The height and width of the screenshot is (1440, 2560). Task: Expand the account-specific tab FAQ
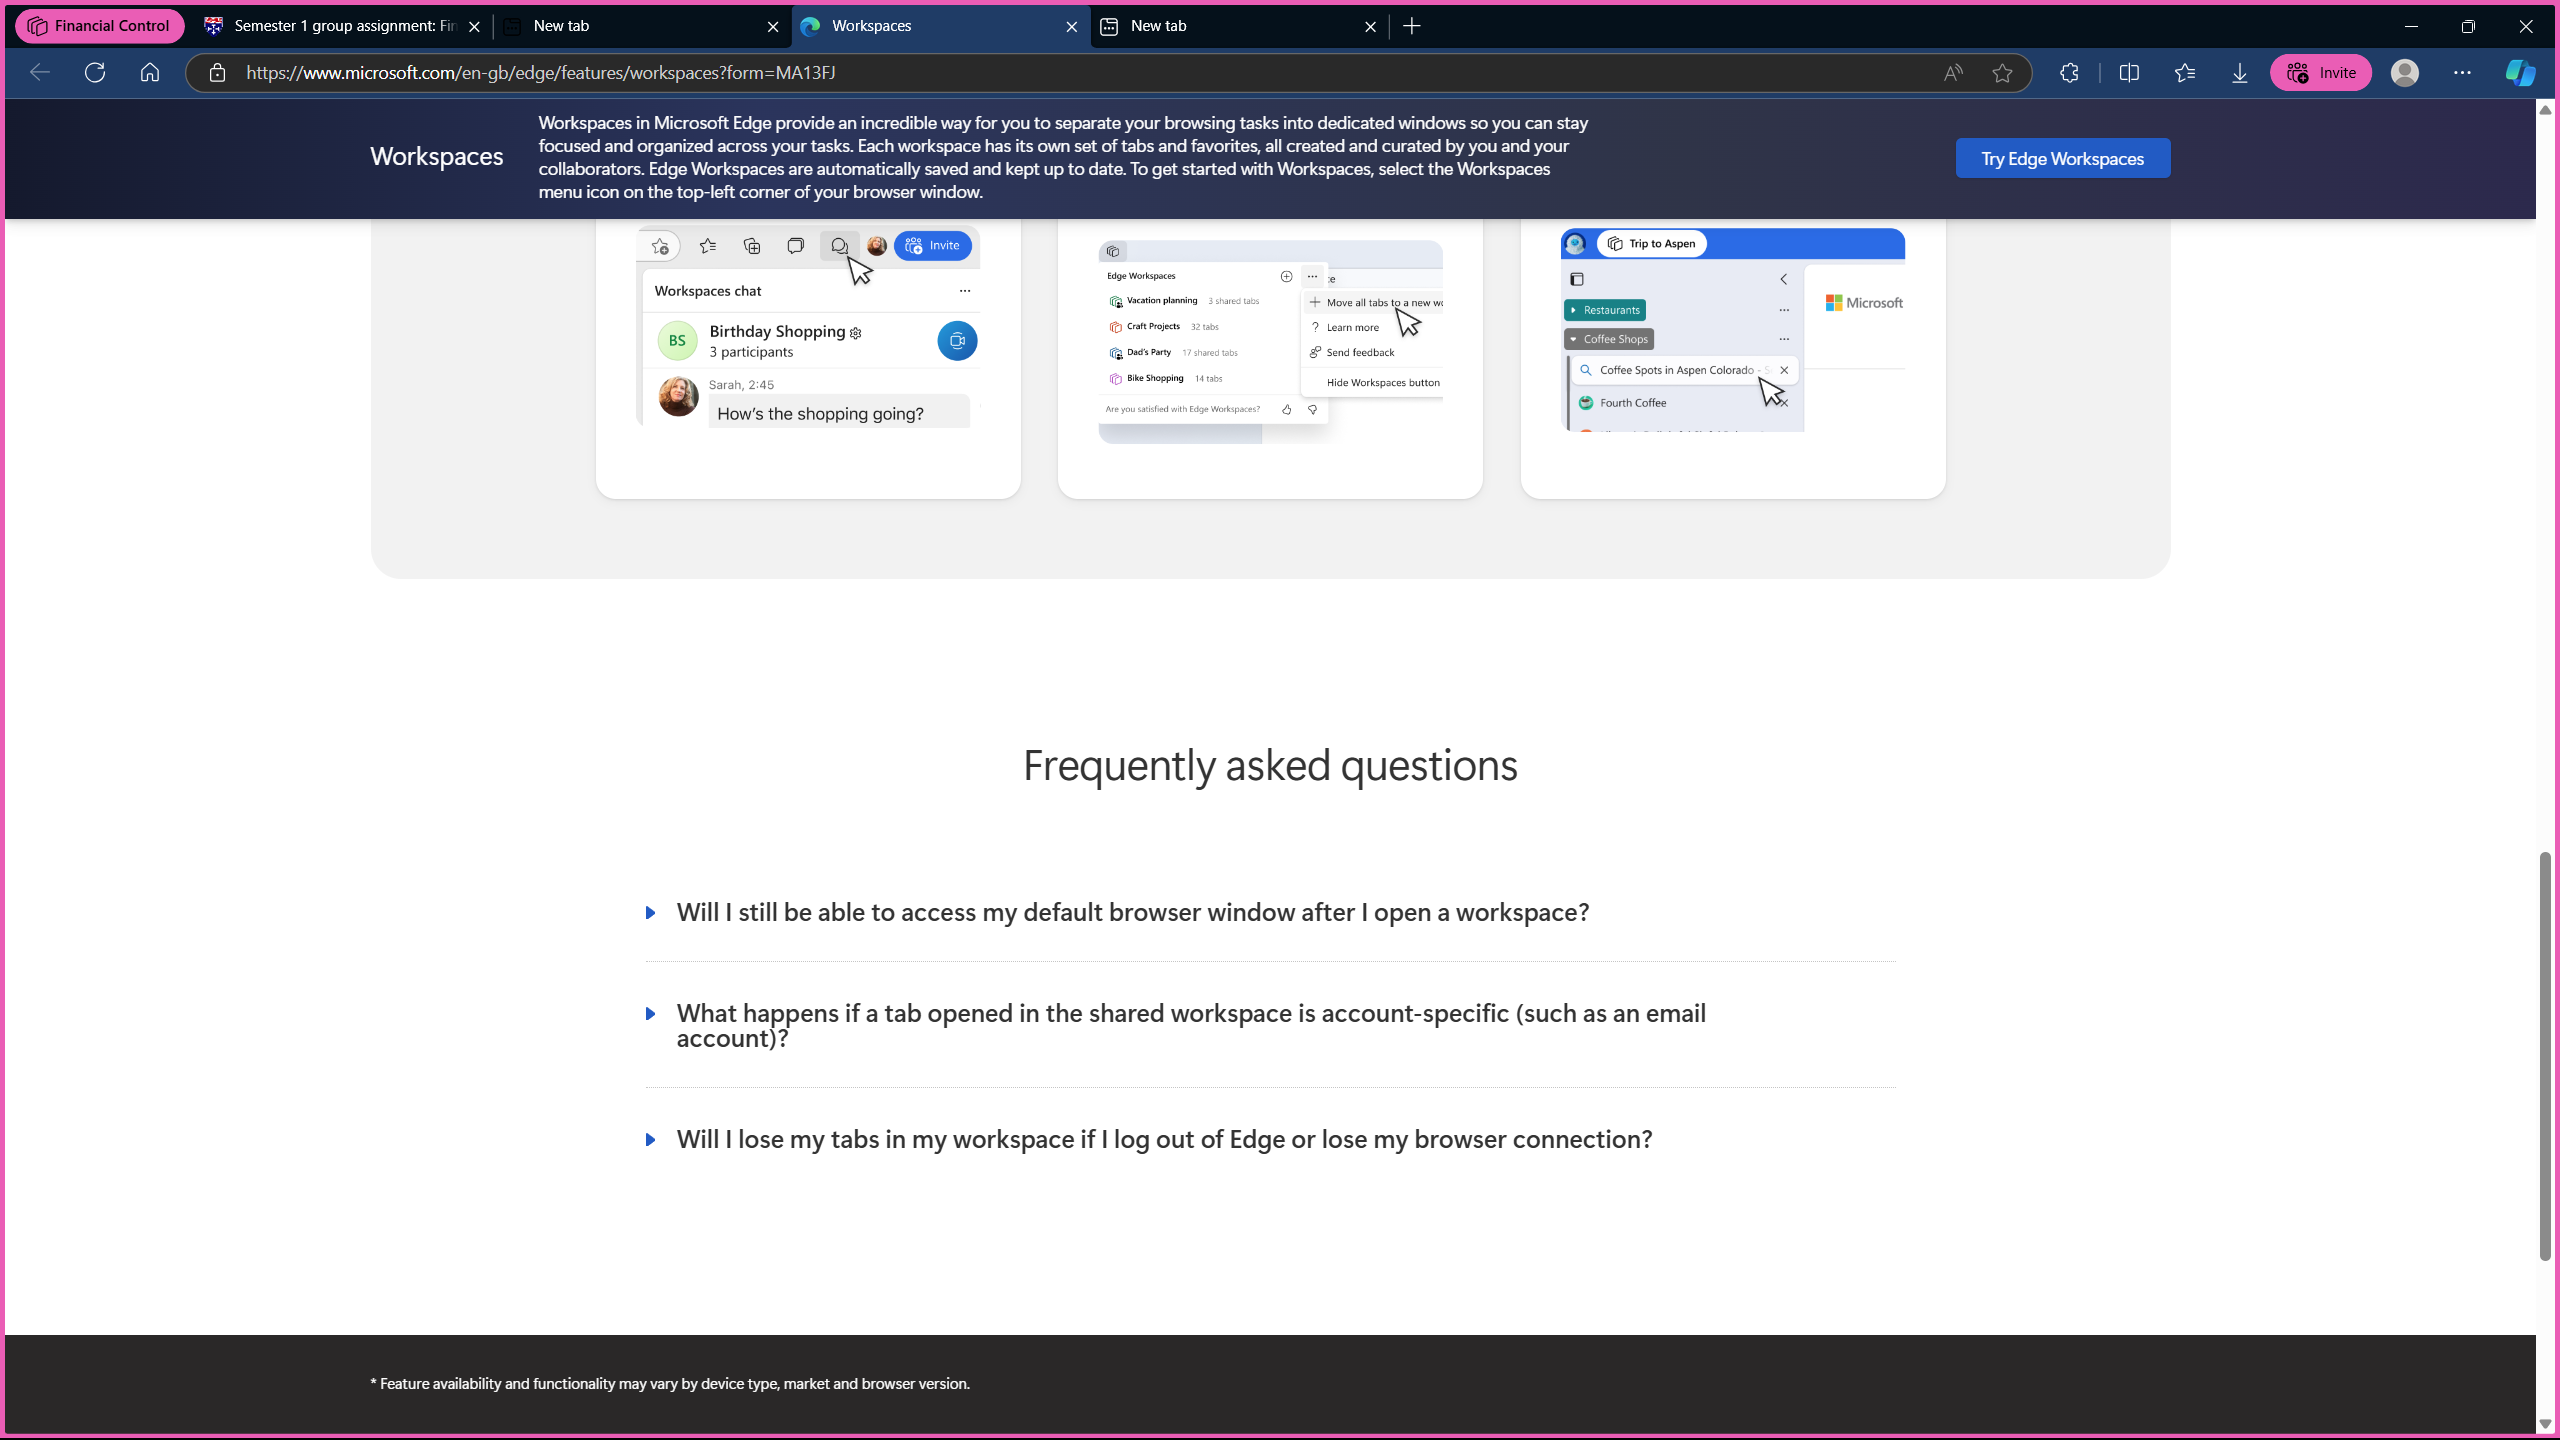pos(1191,1025)
